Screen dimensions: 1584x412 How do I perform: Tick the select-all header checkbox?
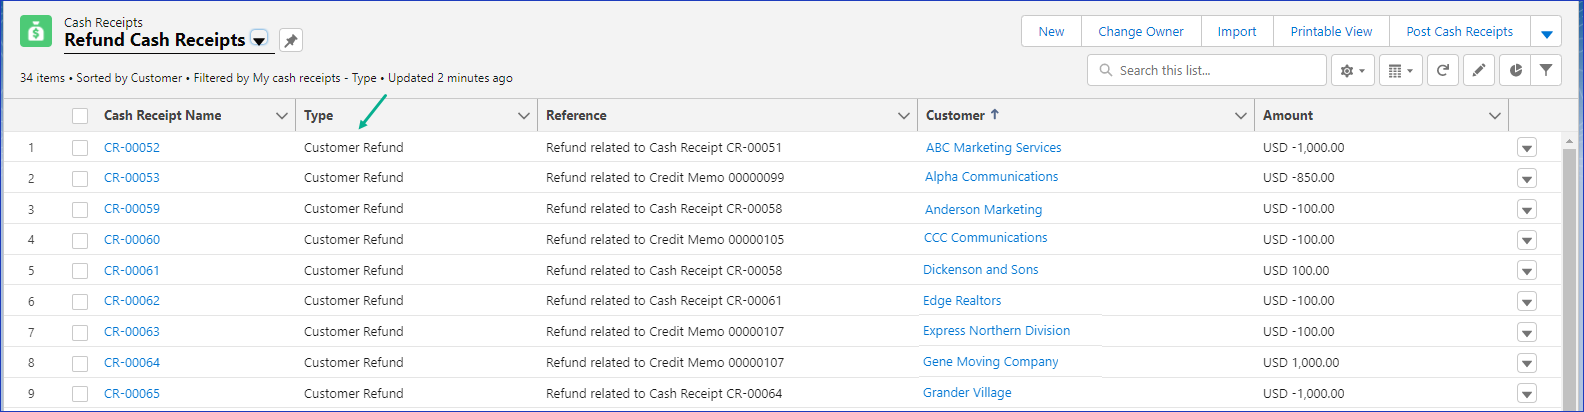pos(80,116)
